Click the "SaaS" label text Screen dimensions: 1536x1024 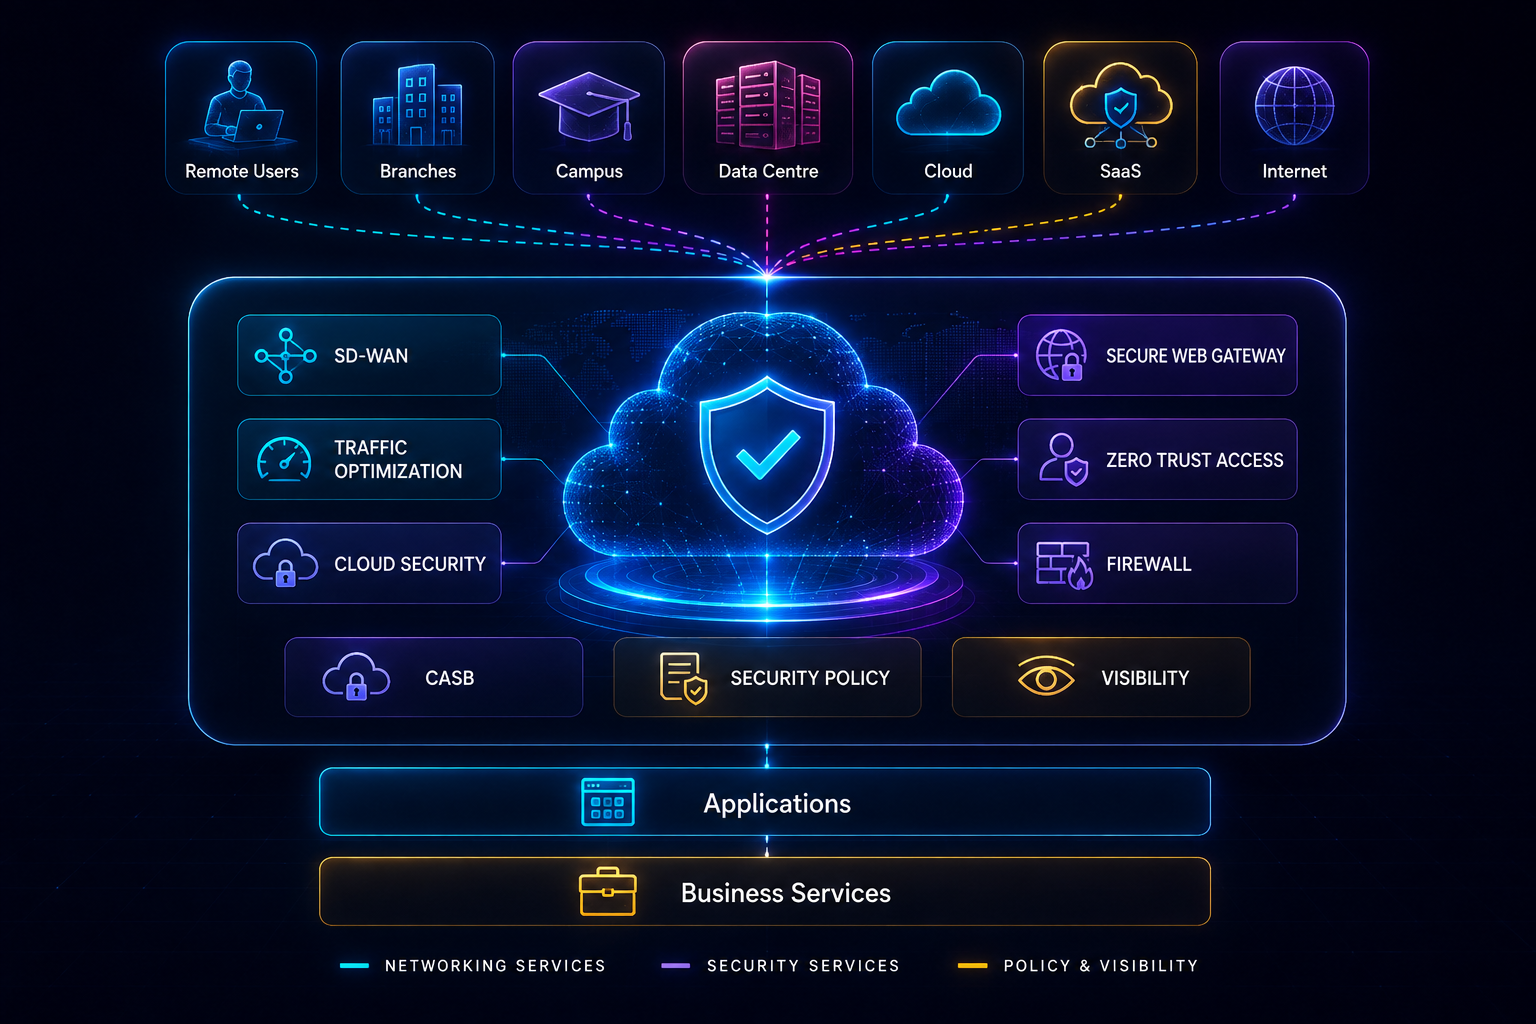[1120, 172]
